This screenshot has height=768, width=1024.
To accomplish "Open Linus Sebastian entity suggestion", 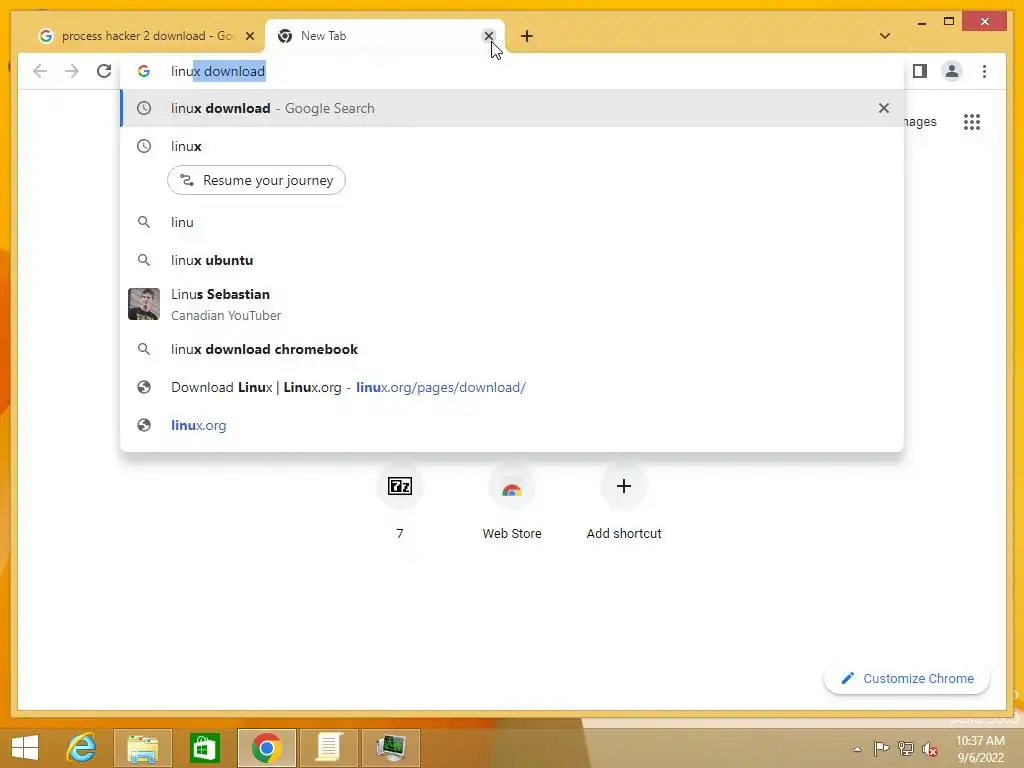I will 512,304.
